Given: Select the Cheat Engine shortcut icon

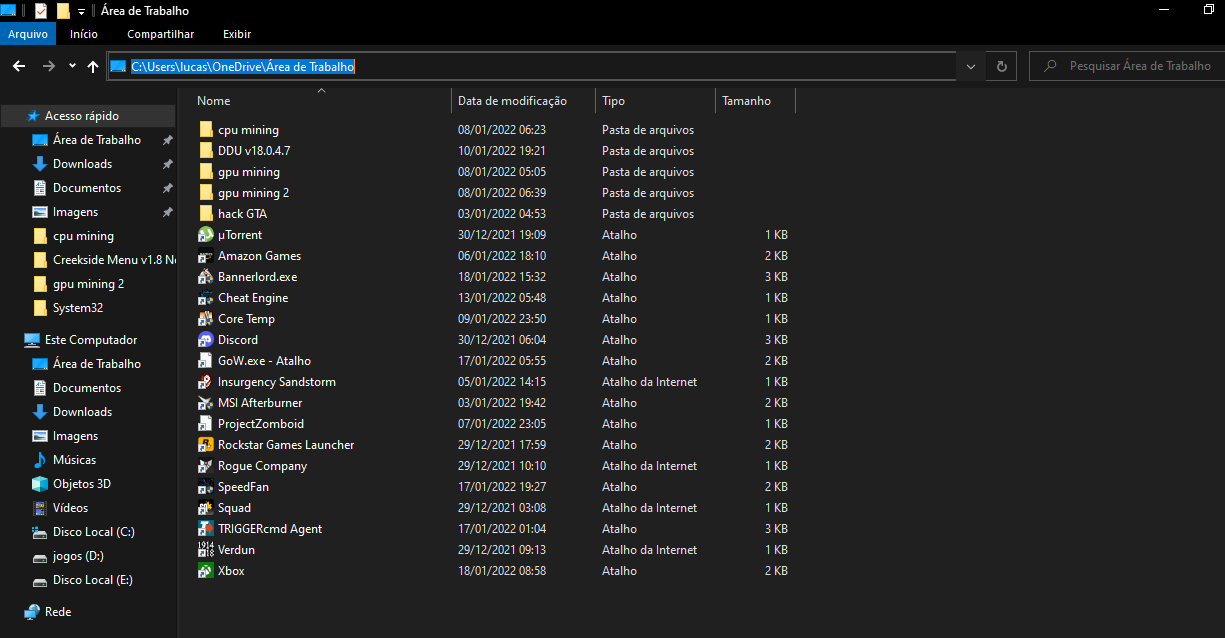Looking at the screenshot, I should tap(206, 298).
